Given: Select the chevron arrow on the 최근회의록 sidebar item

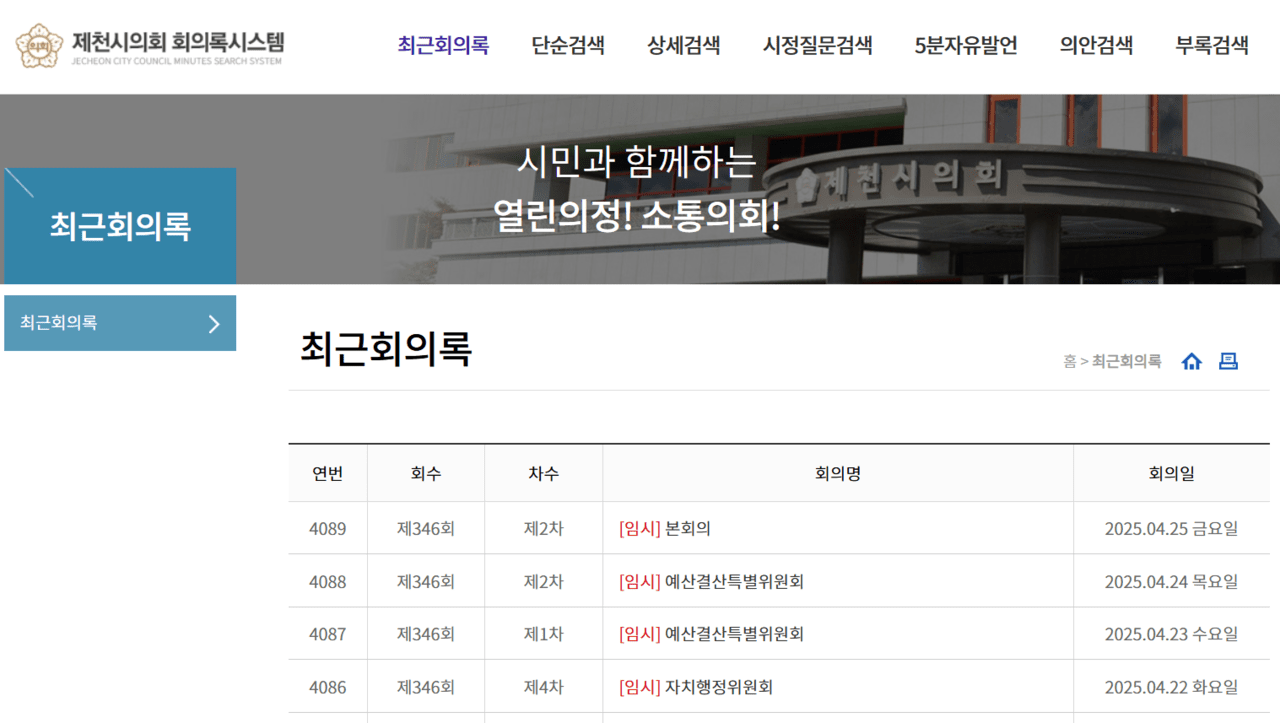Looking at the screenshot, I should pos(212,323).
